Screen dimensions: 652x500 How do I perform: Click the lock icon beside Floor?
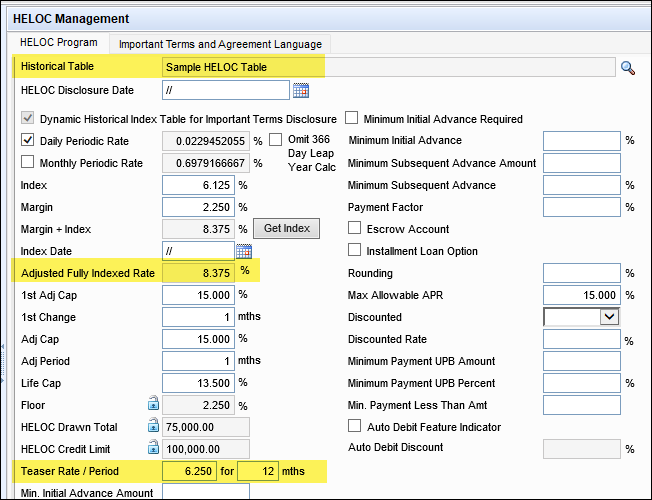(153, 404)
